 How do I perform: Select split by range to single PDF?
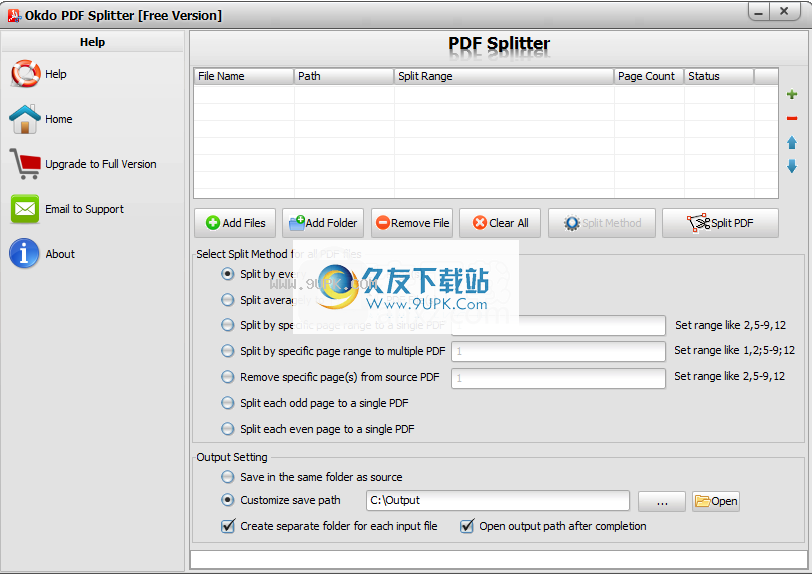(227, 325)
